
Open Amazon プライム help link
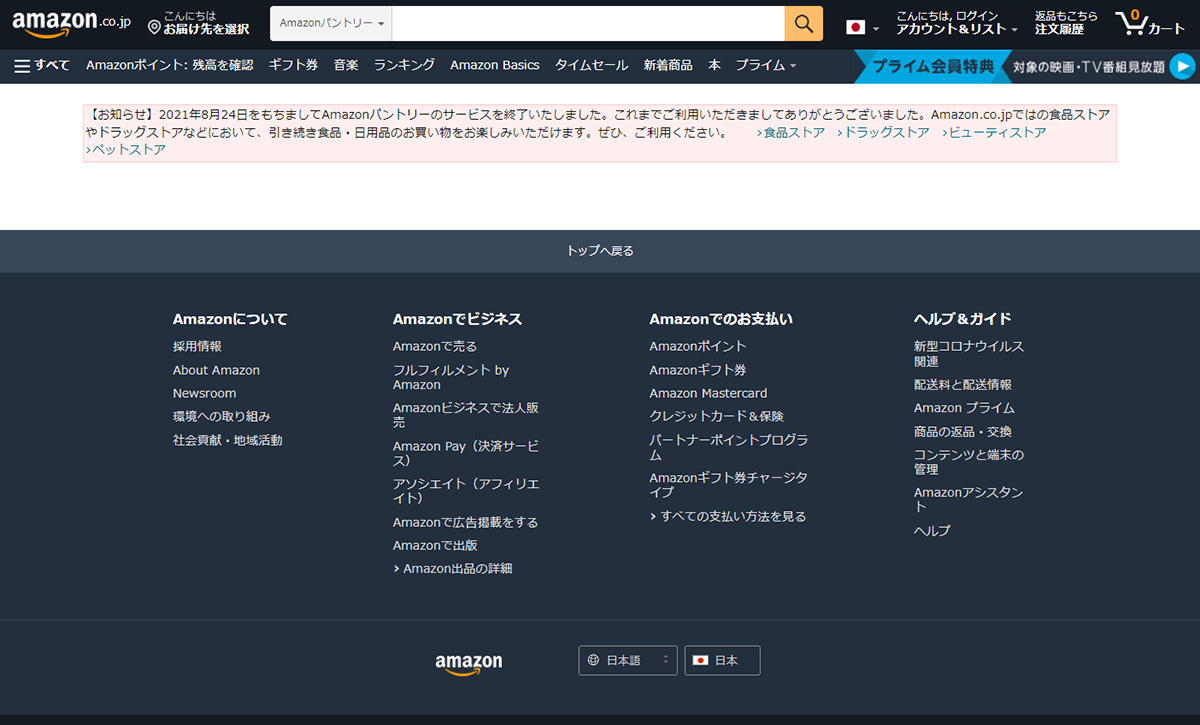click(964, 408)
